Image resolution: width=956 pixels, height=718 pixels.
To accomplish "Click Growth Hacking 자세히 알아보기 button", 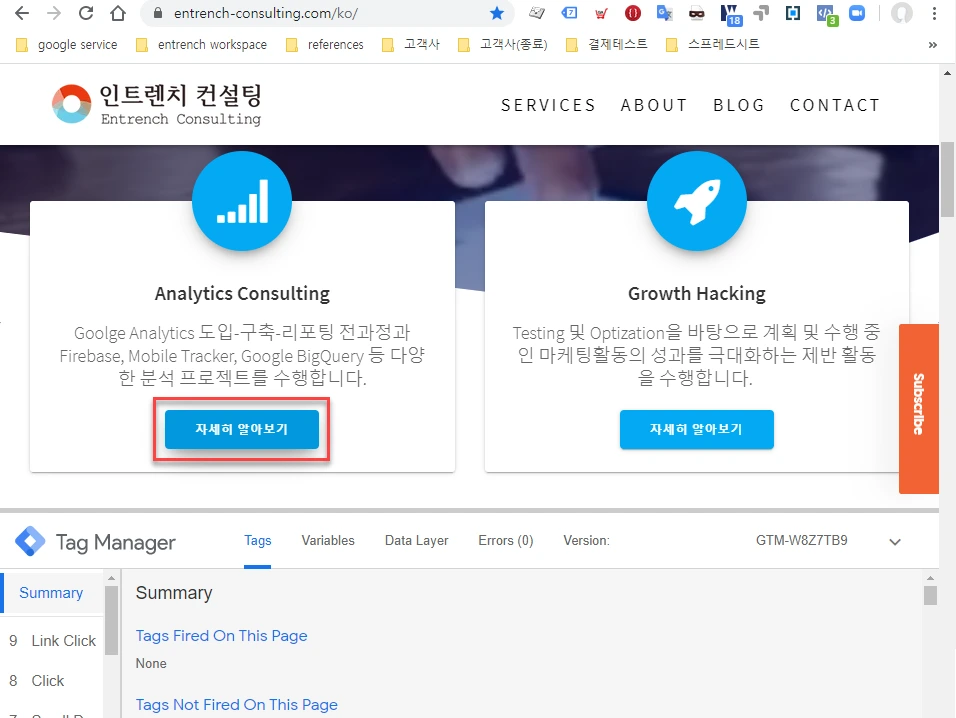I will pyautogui.click(x=696, y=429).
